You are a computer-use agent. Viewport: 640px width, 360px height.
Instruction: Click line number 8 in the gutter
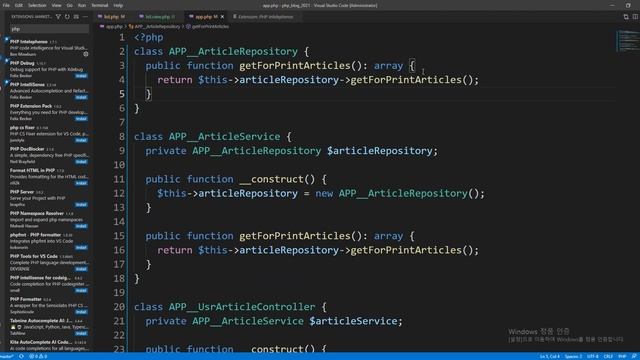(x=122, y=136)
